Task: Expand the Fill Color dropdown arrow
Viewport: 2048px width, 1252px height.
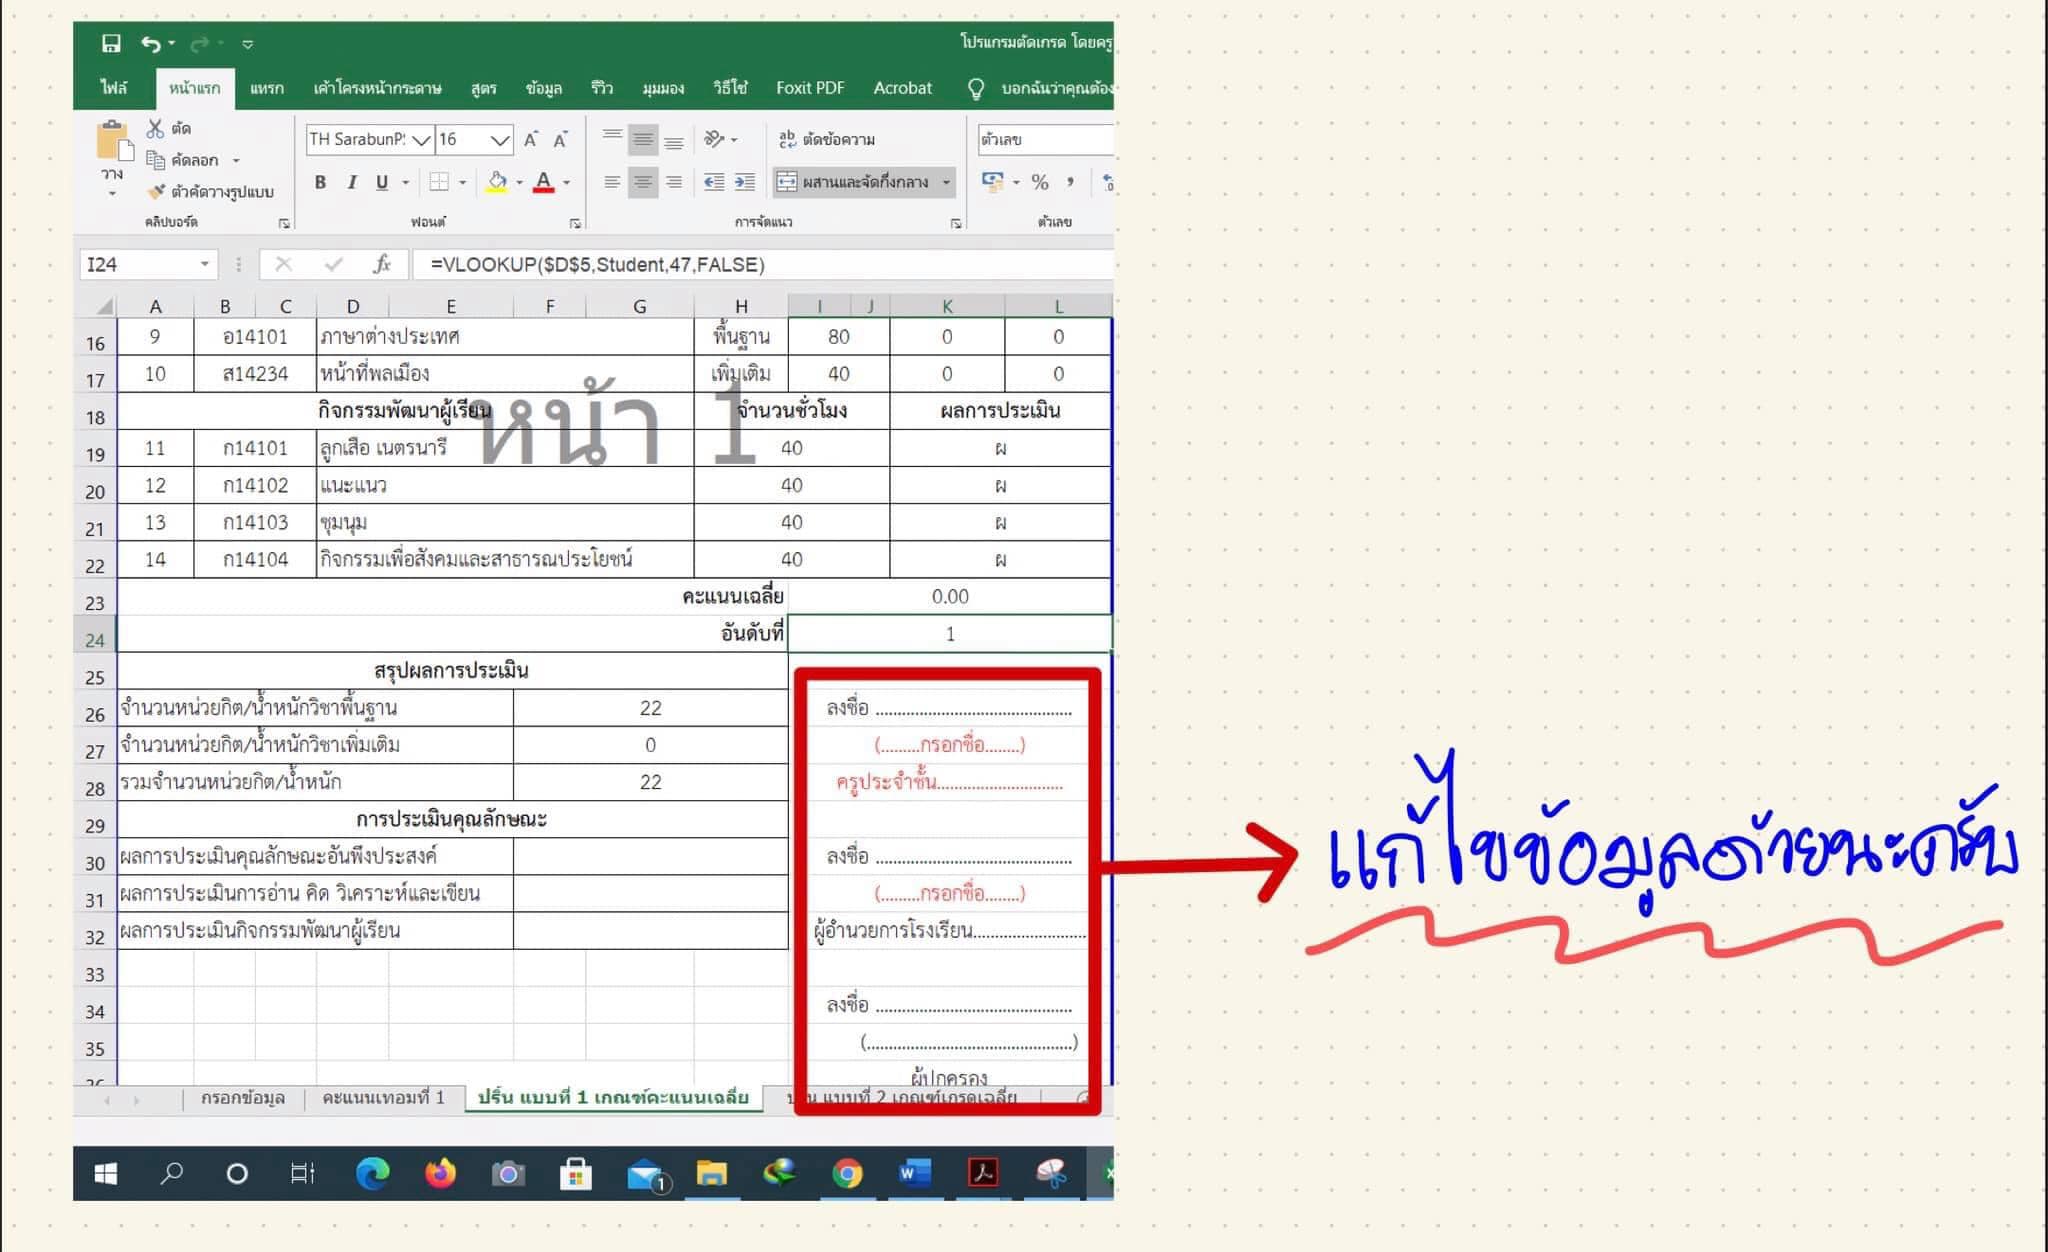Action: click(519, 182)
